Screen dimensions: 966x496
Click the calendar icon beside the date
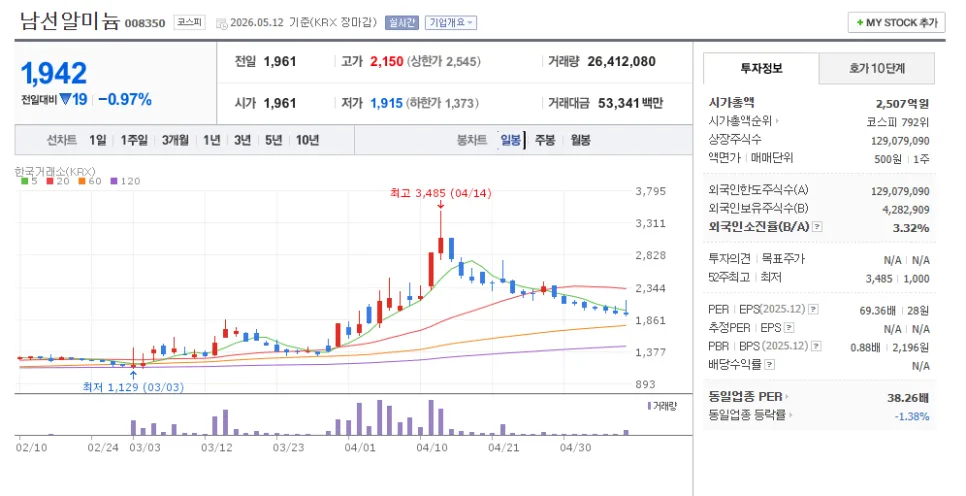coord(222,23)
